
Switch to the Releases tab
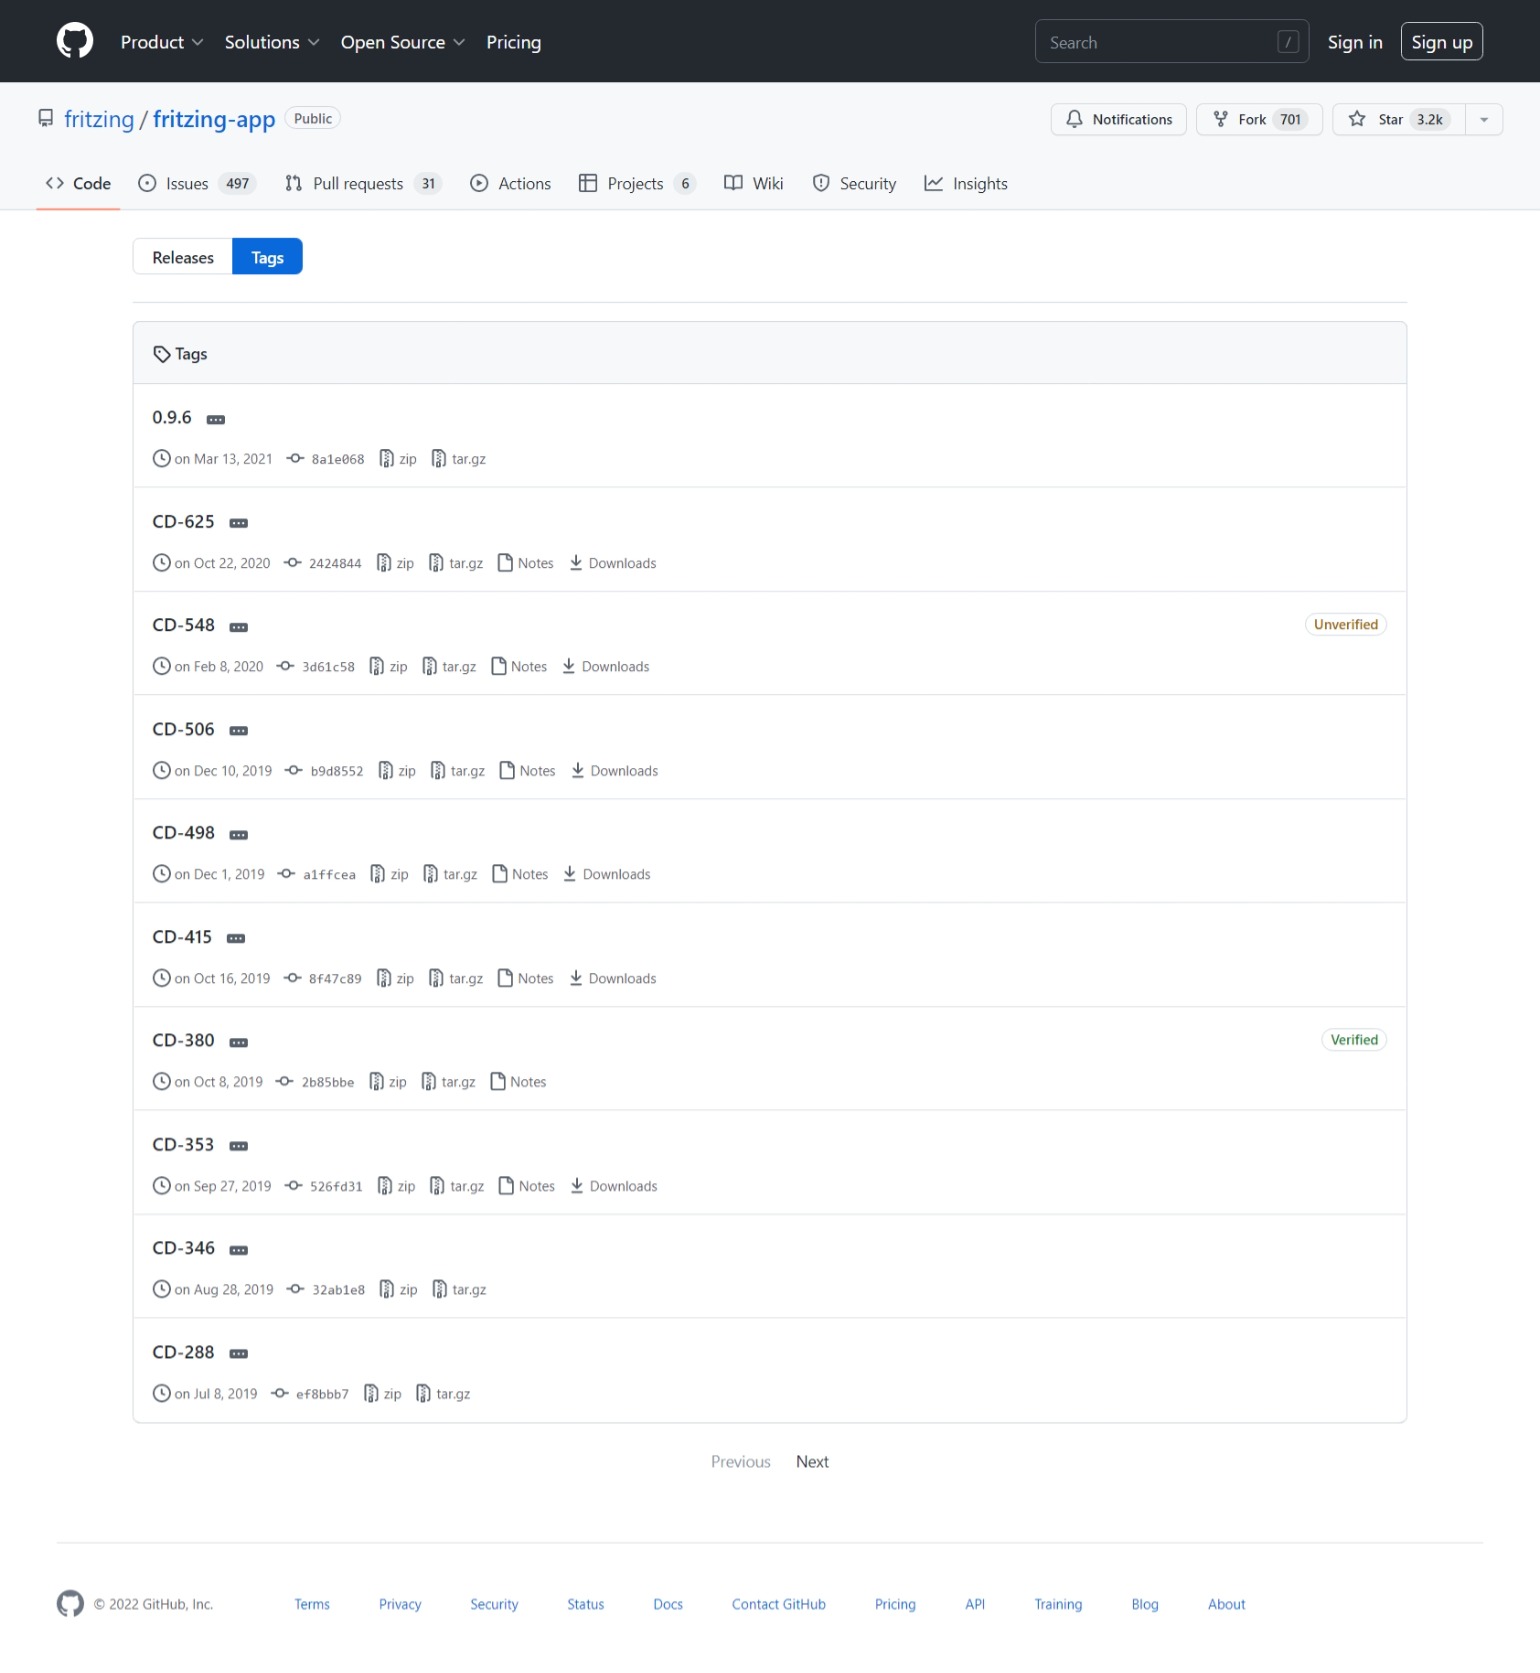pyautogui.click(x=183, y=257)
